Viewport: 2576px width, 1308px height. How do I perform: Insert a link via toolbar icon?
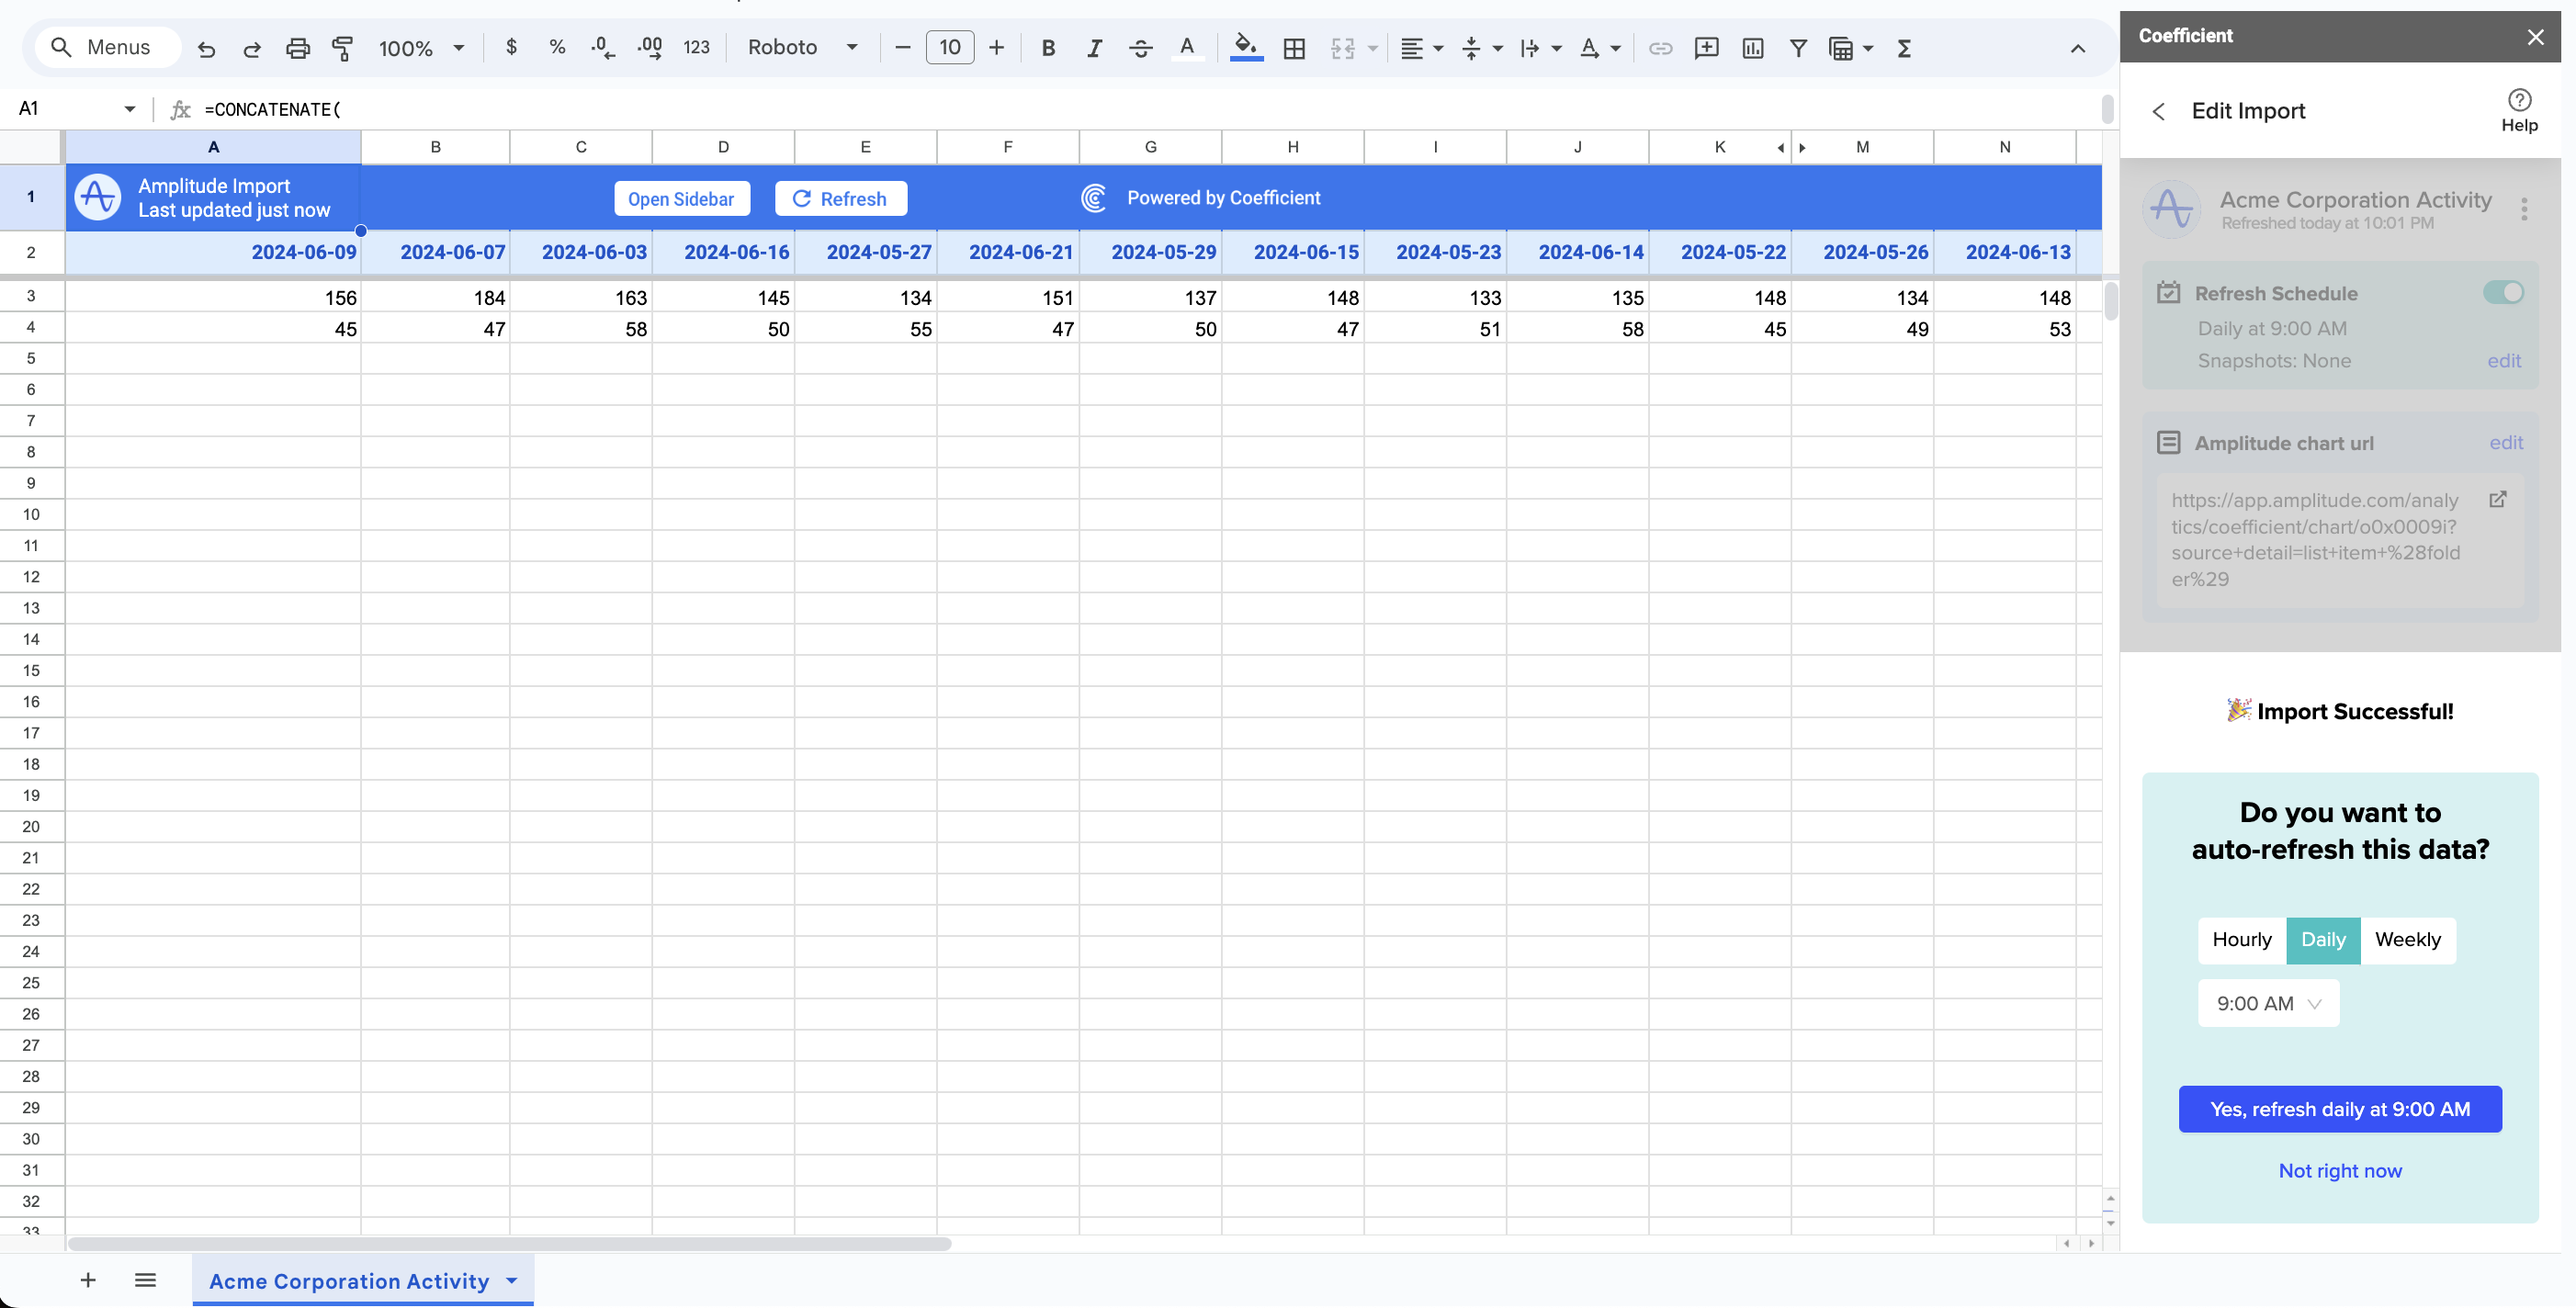point(1660,48)
